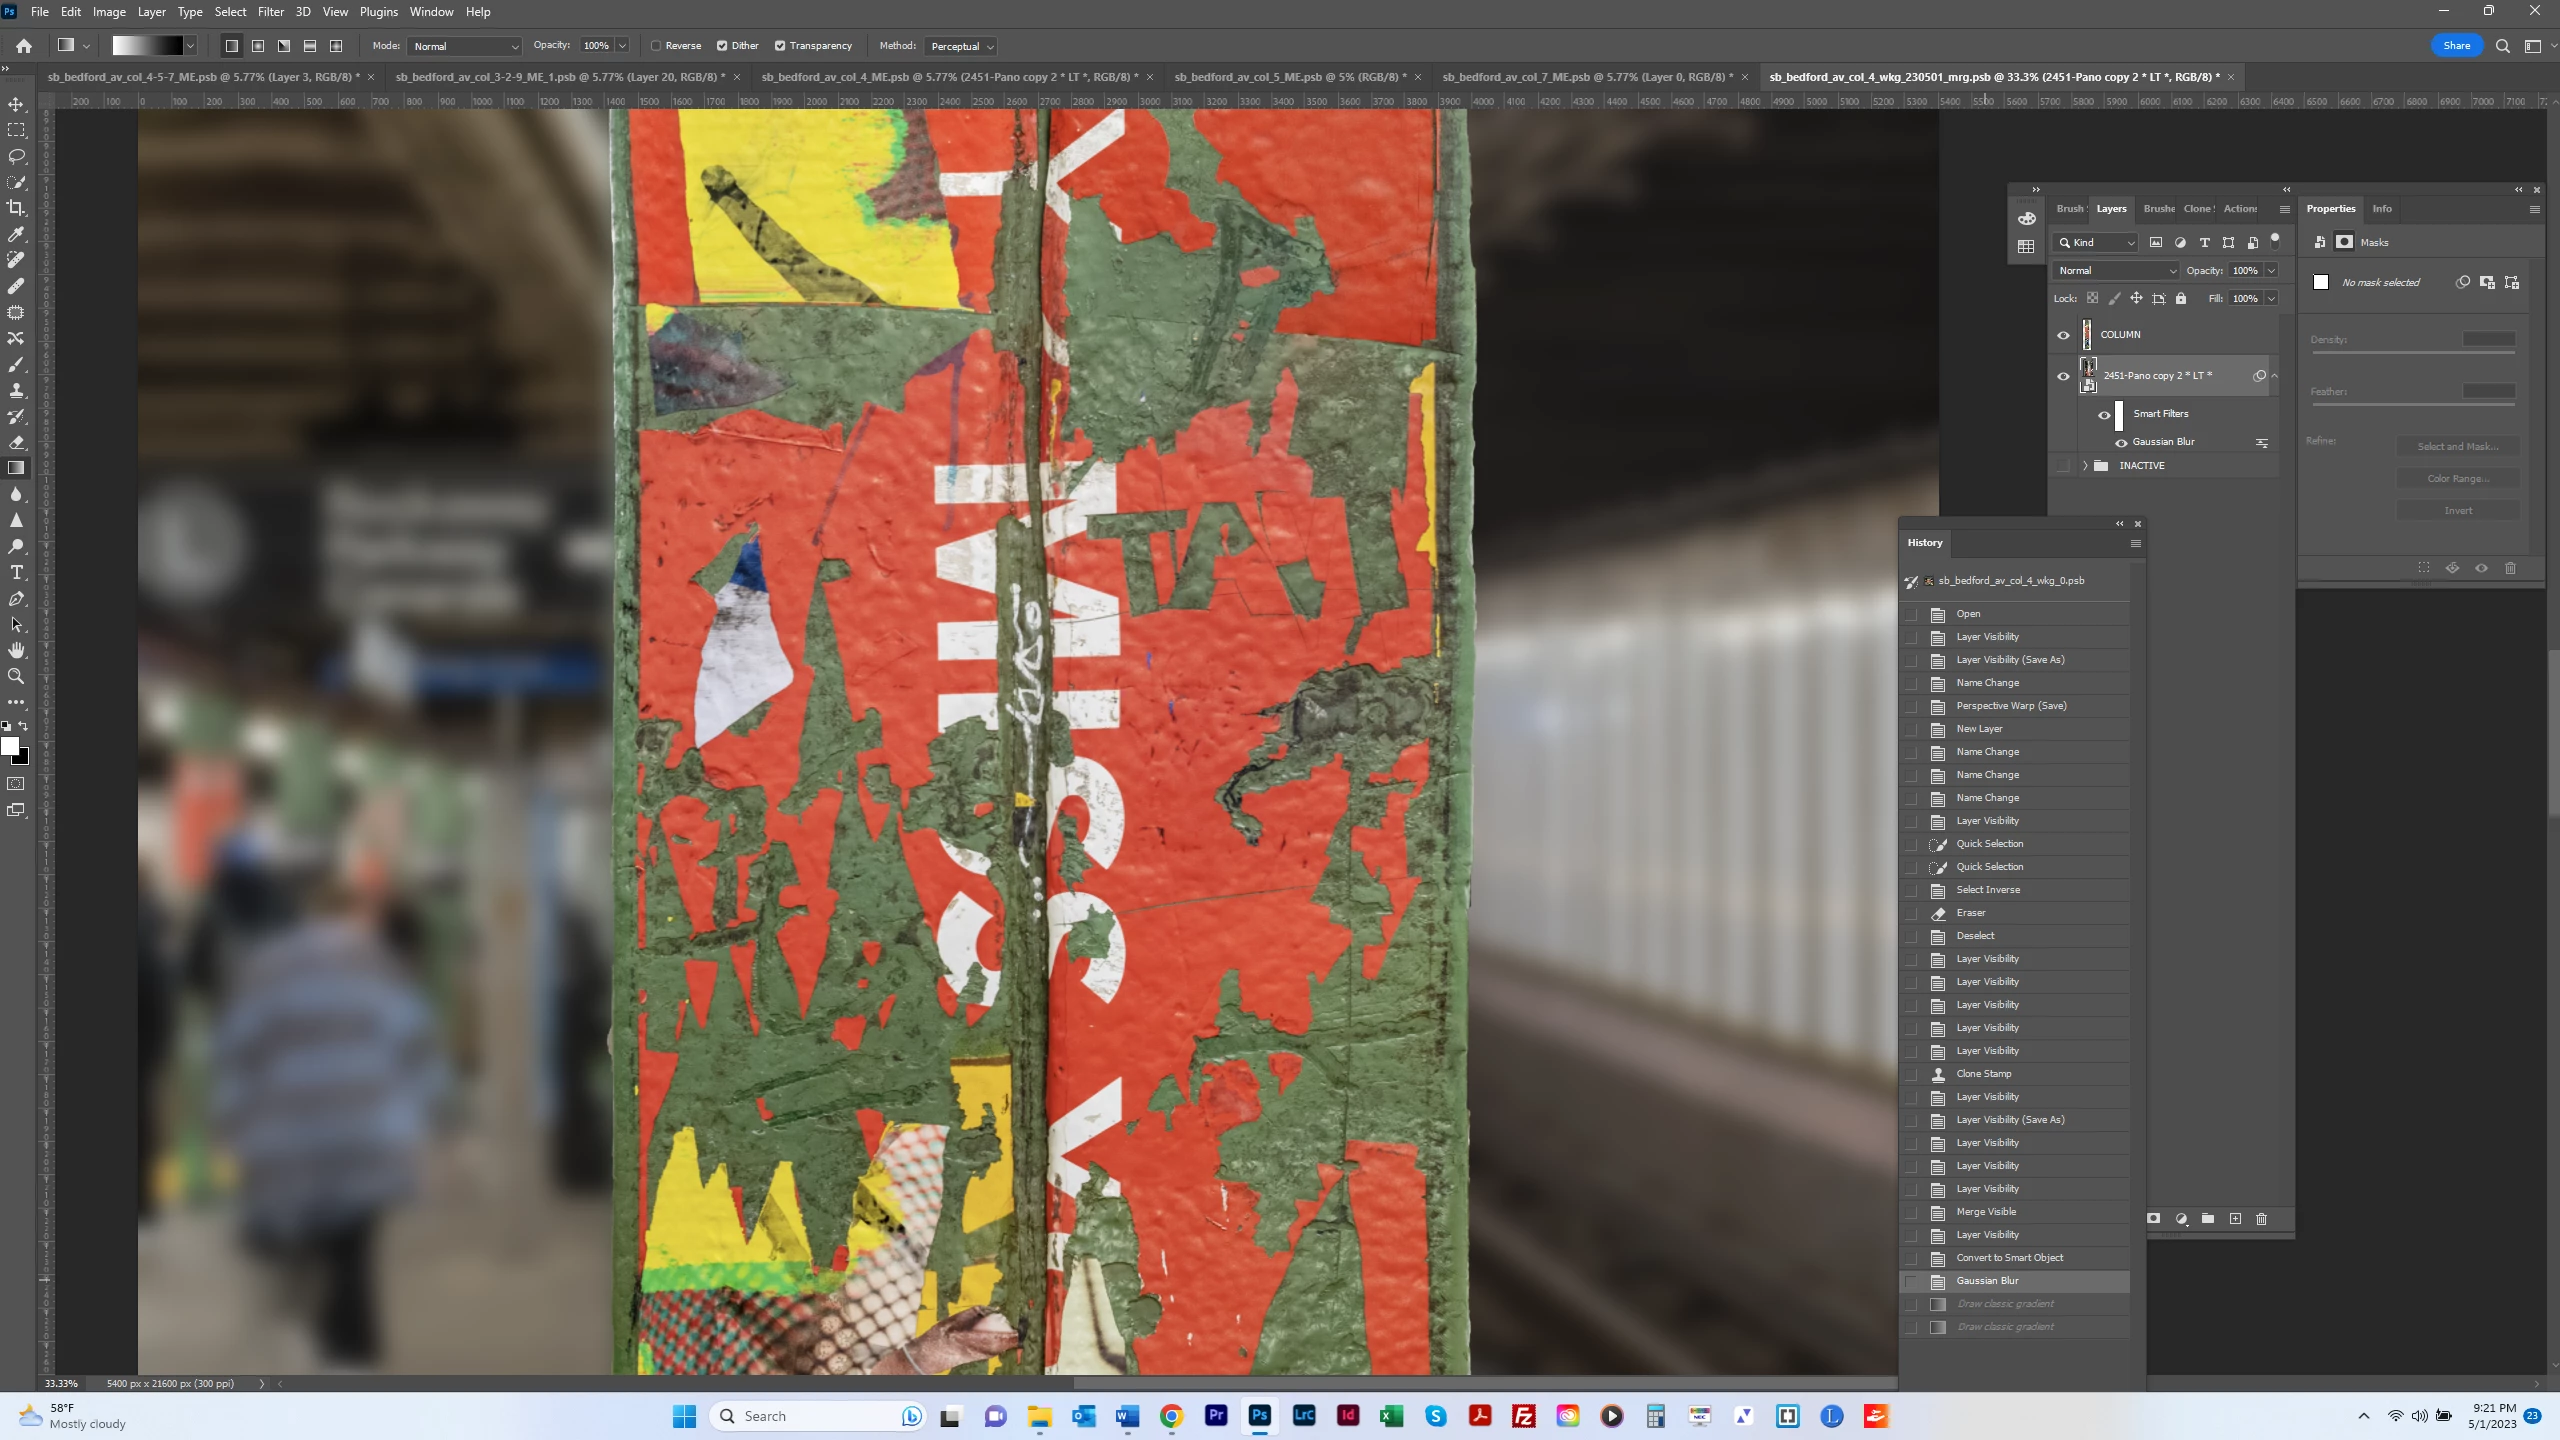The height and width of the screenshot is (1440, 2560).
Task: Click delete layer trash icon
Action: [x=2261, y=1218]
